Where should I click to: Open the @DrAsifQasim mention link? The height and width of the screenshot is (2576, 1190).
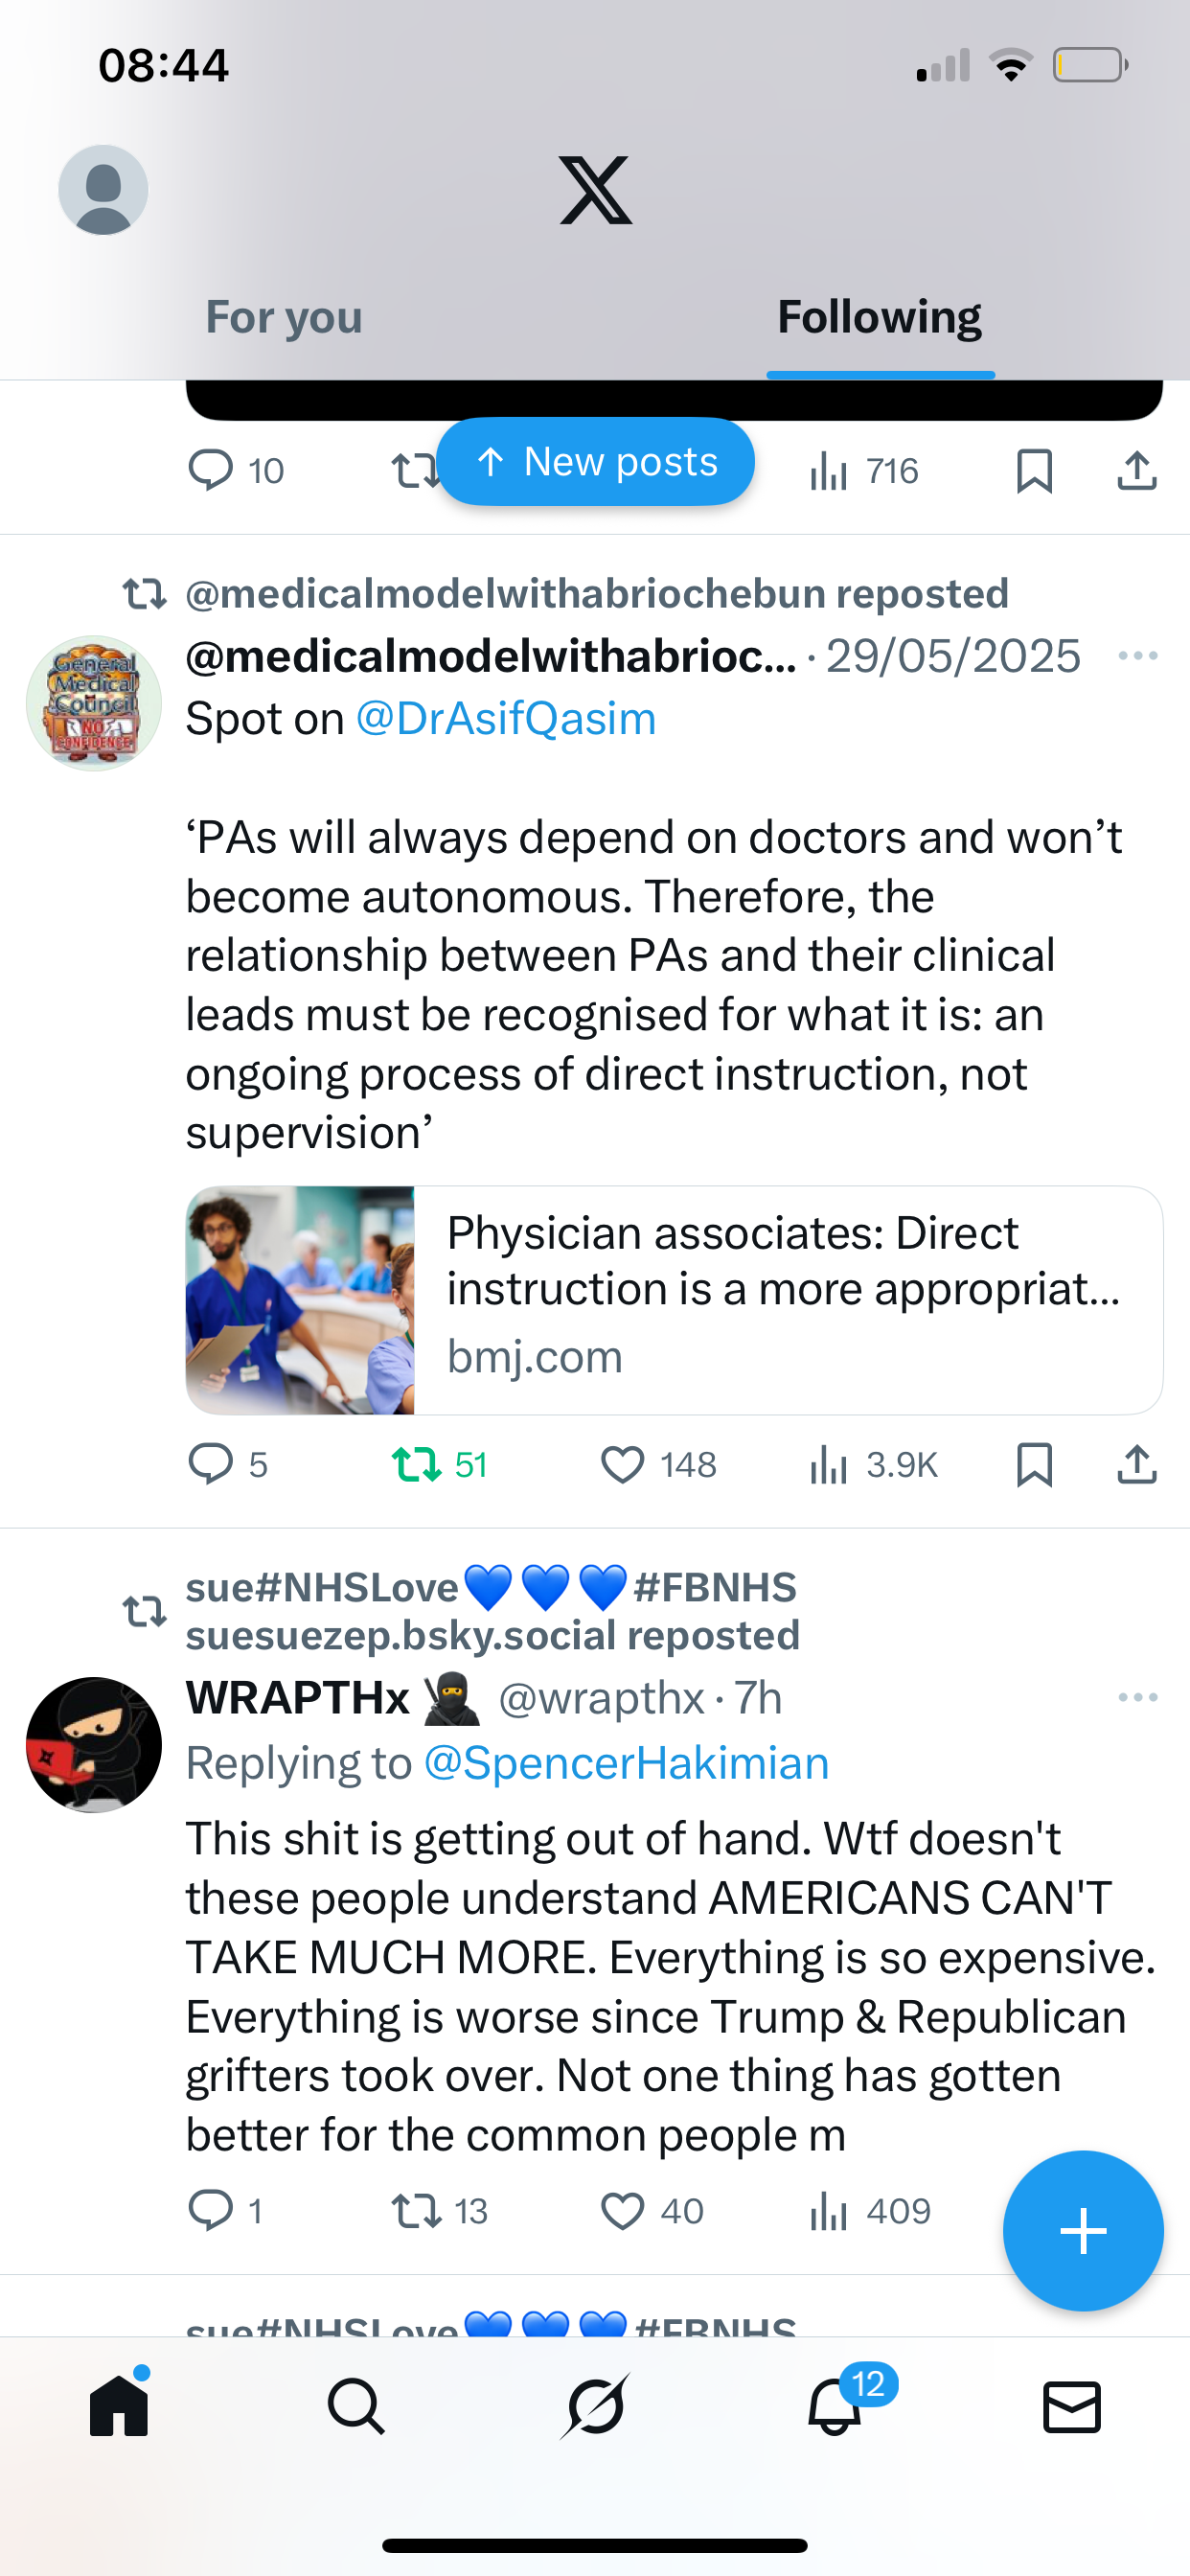coord(506,719)
